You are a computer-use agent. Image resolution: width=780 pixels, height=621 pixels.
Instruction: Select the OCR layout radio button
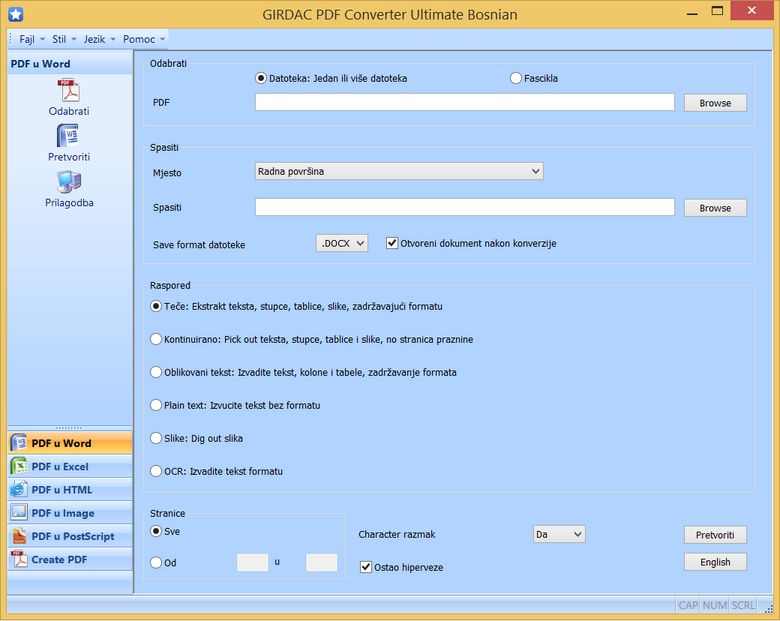tap(156, 471)
